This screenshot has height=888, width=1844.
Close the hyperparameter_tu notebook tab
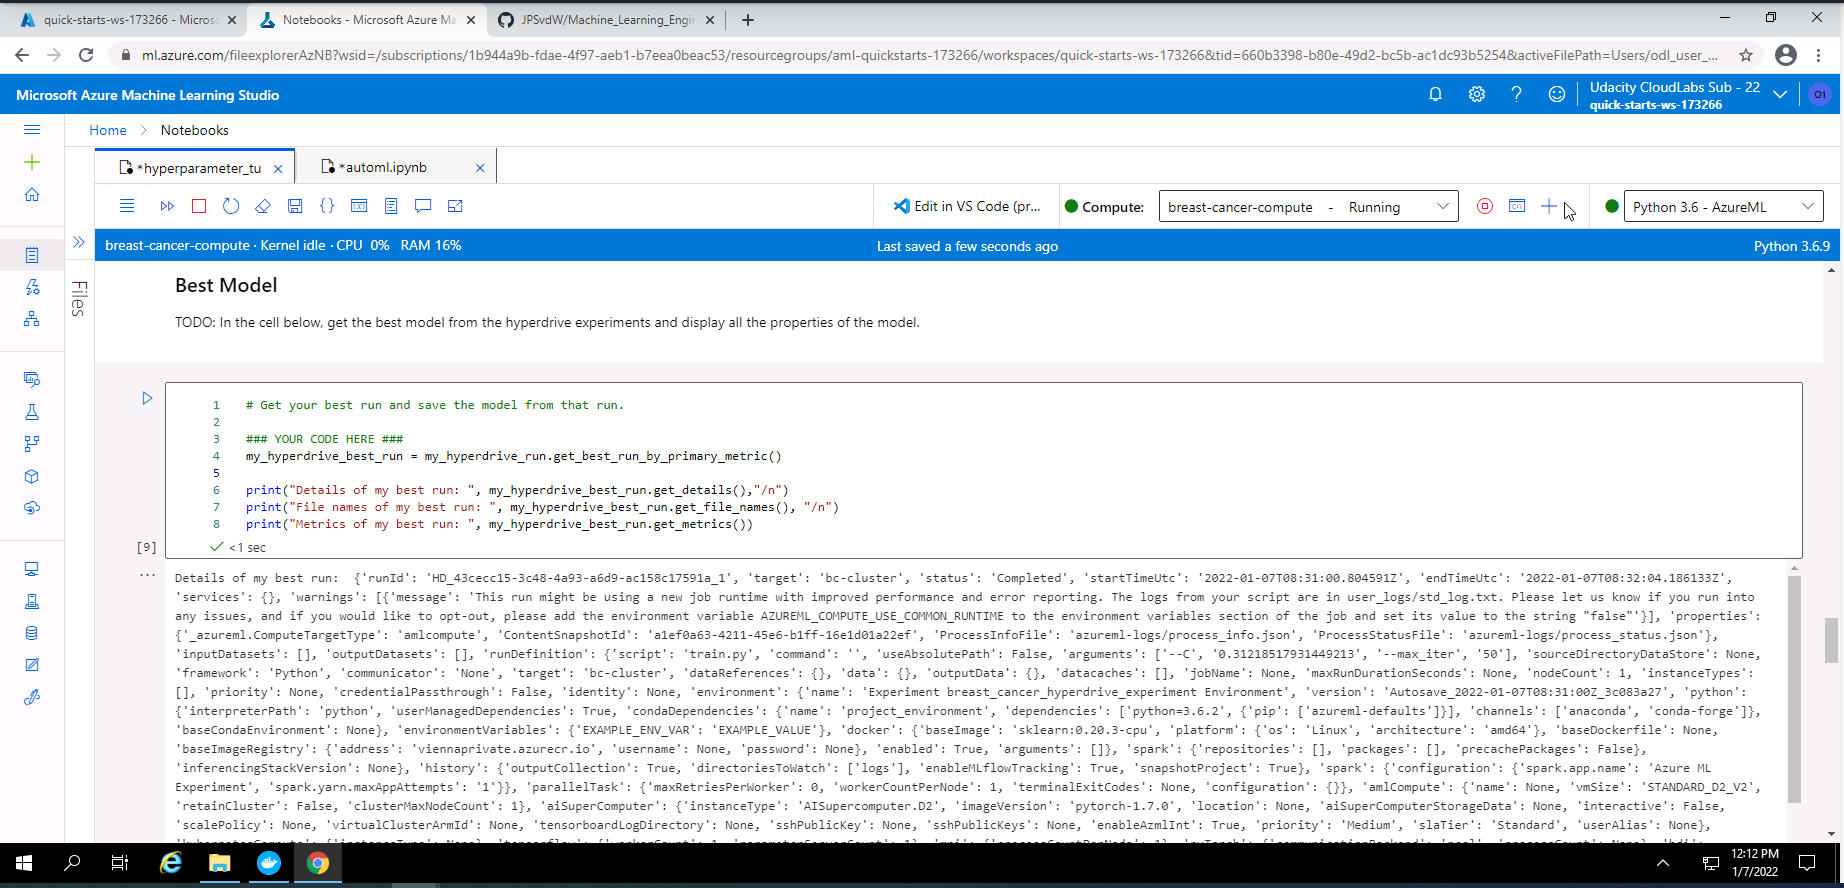tap(278, 168)
